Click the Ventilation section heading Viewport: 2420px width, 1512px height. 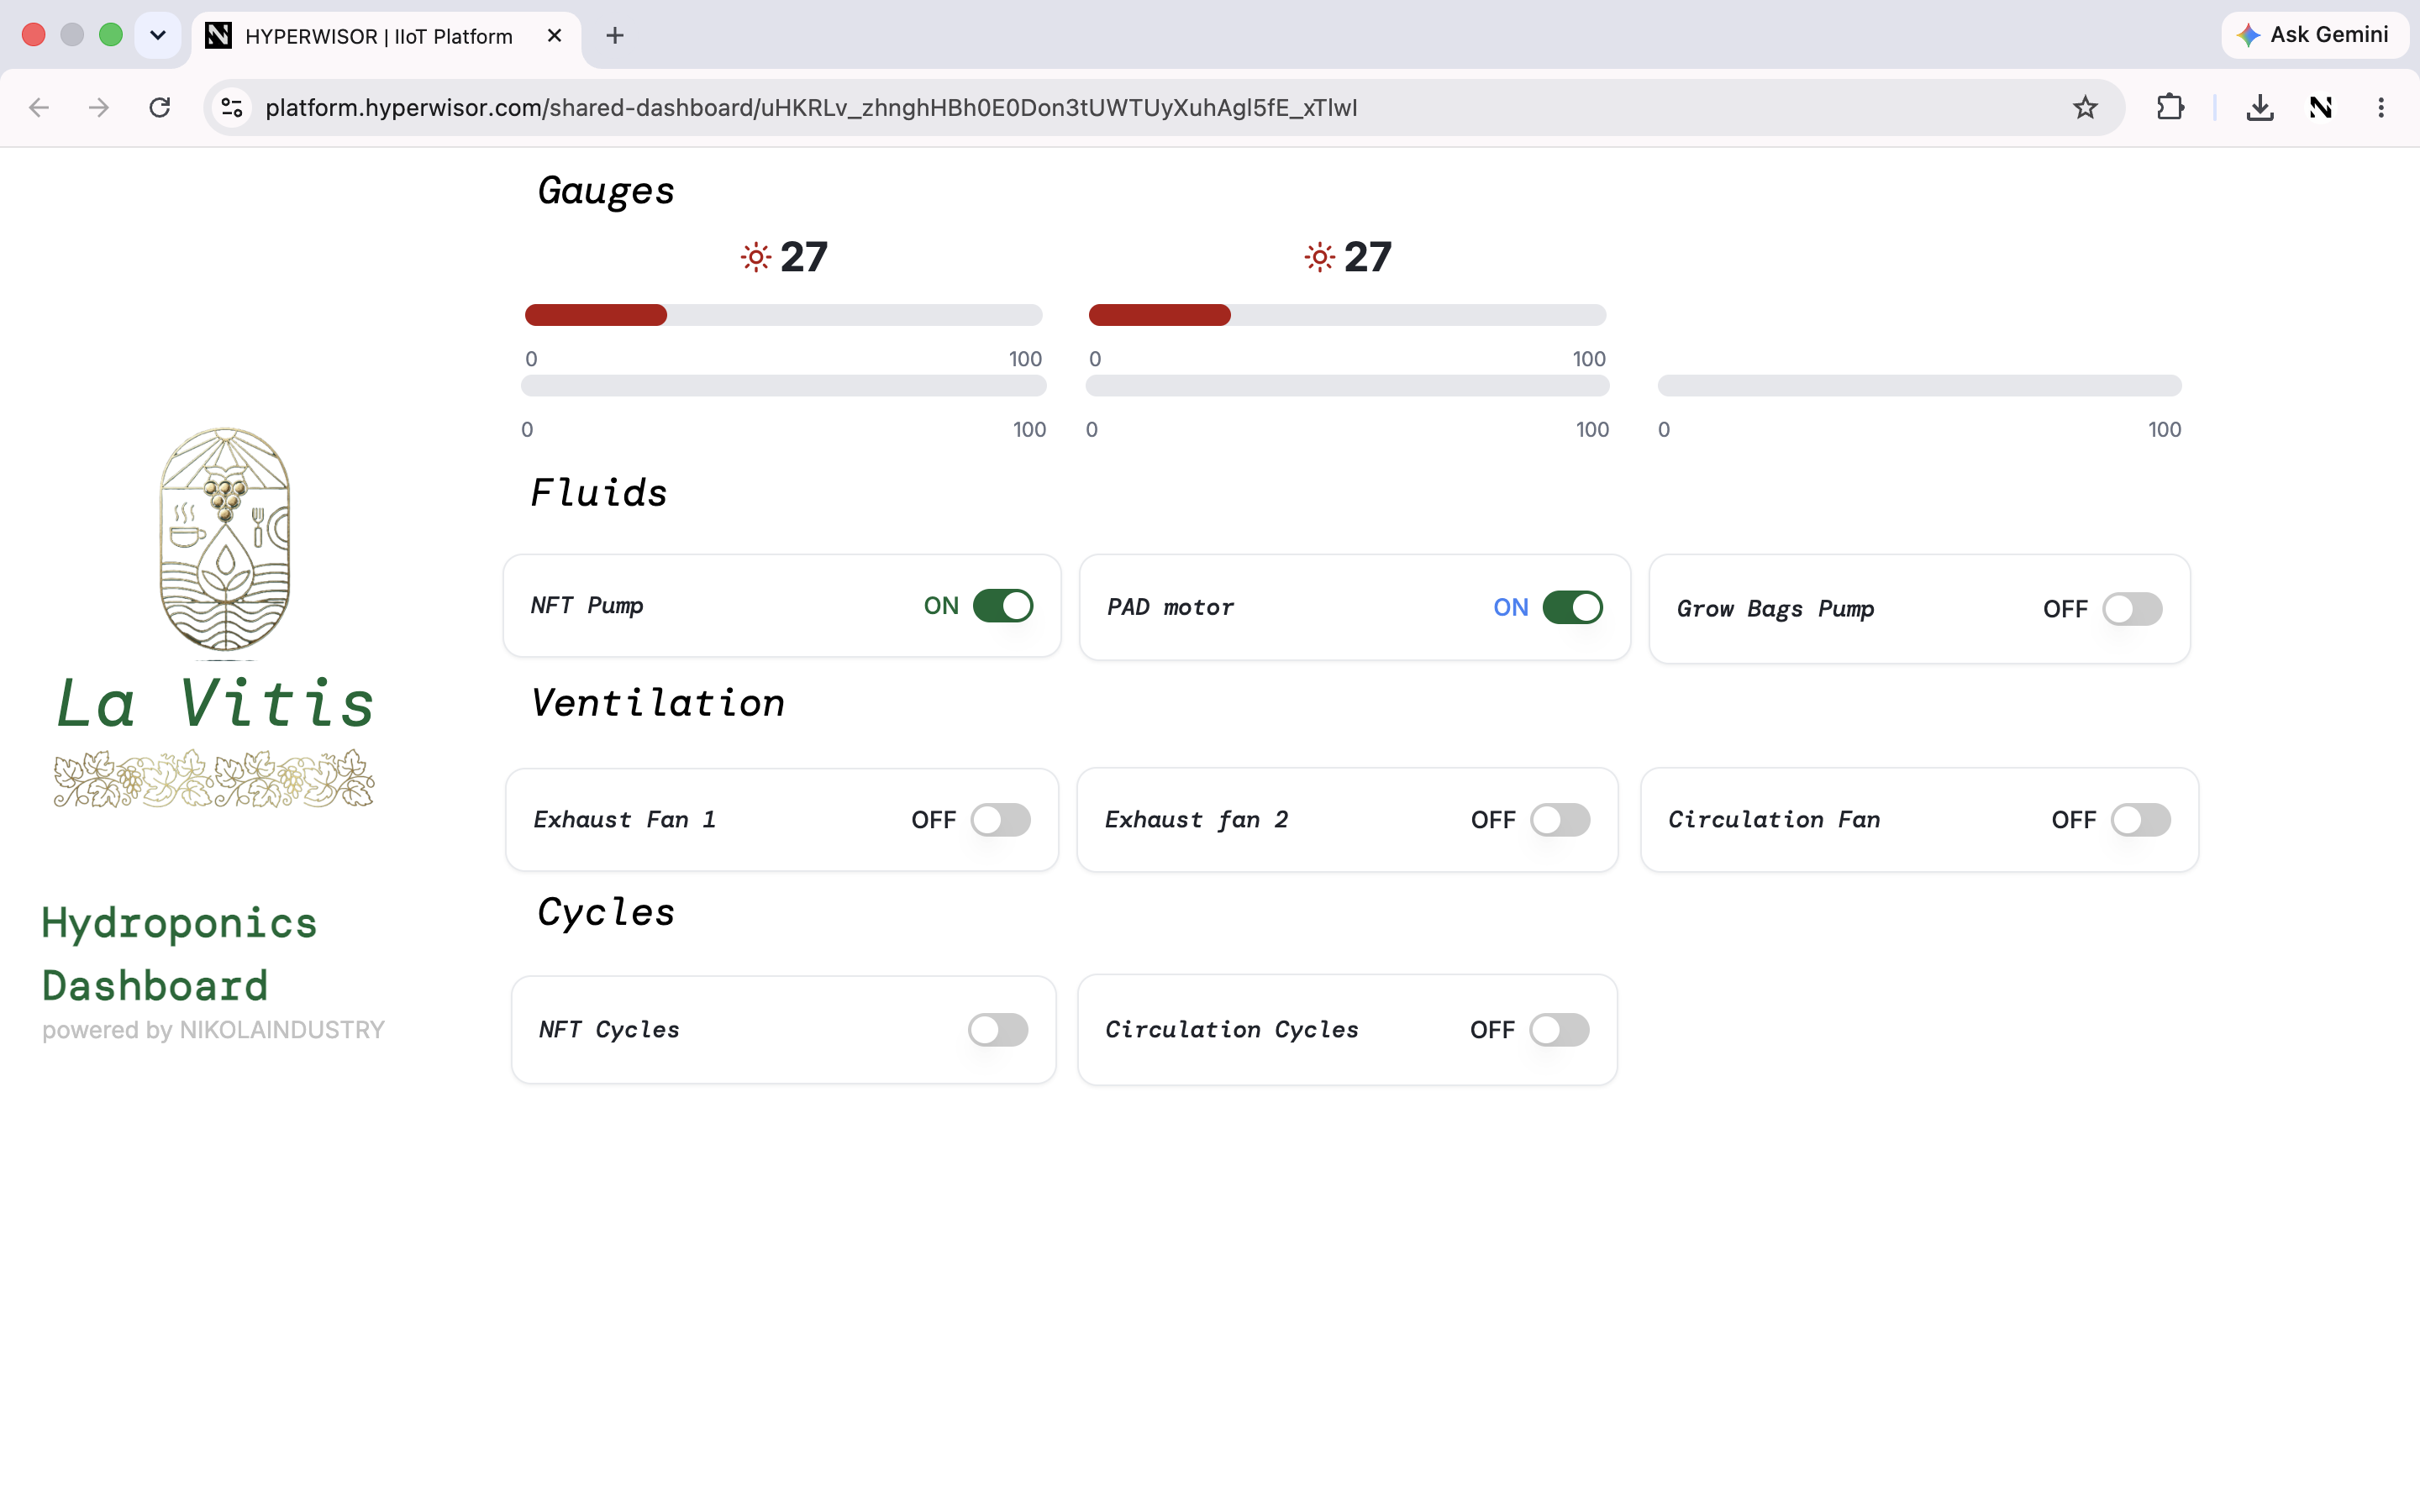[x=657, y=703]
